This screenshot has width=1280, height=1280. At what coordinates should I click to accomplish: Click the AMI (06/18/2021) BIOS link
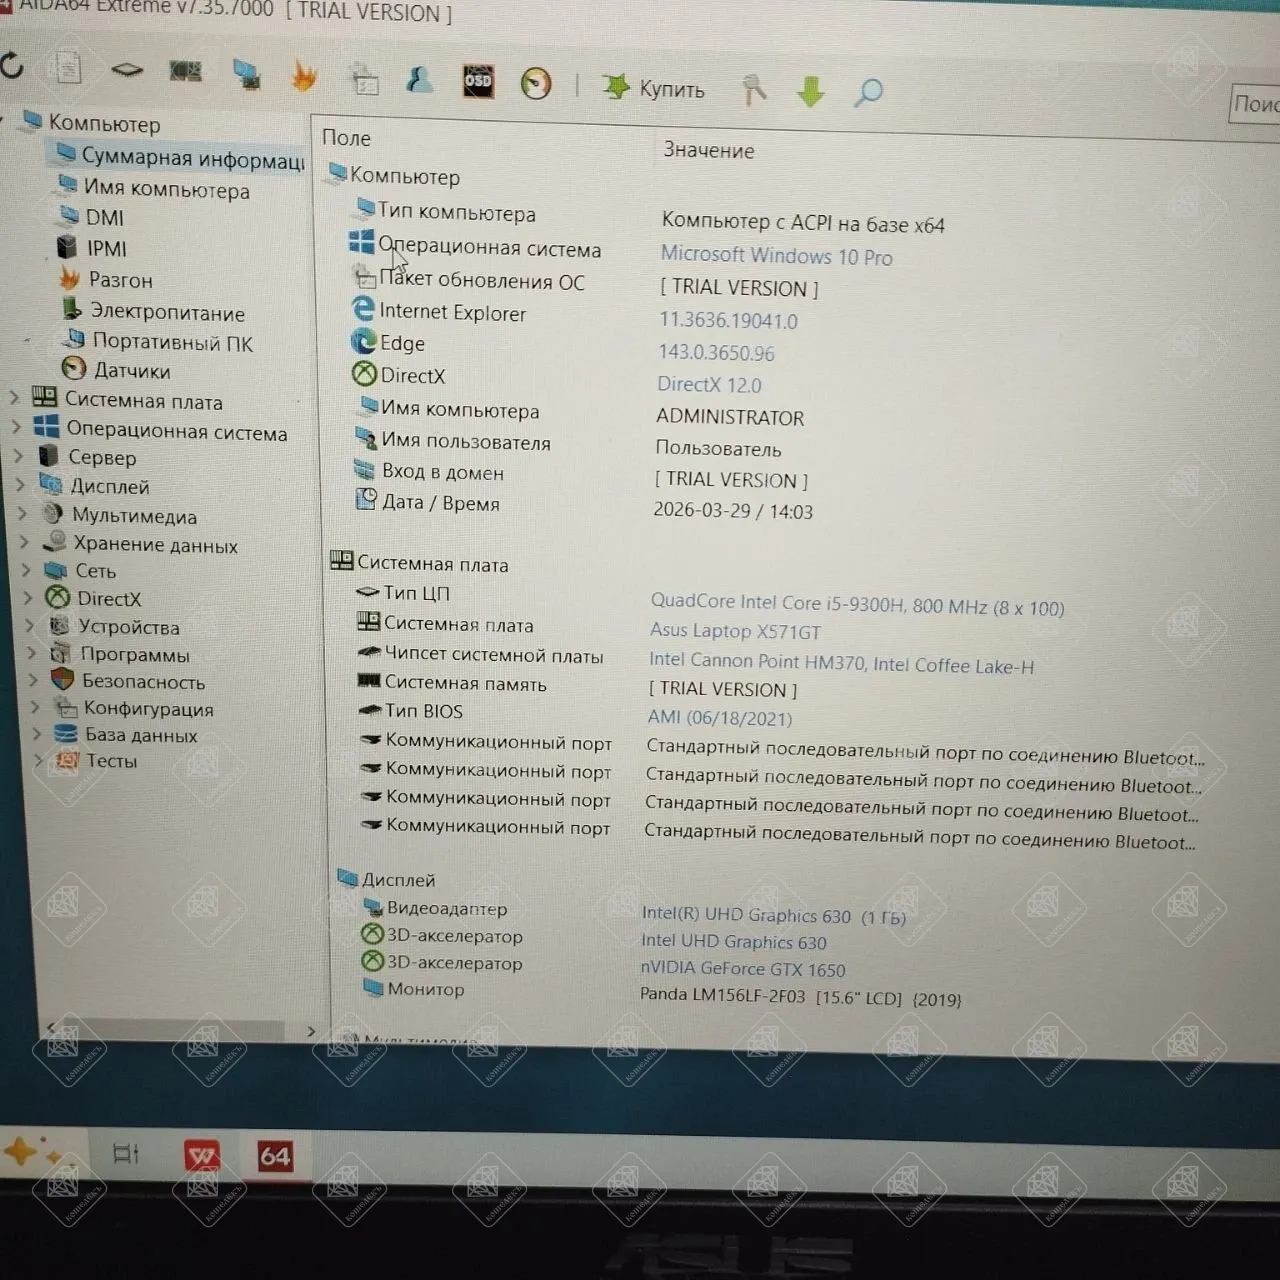[x=720, y=717]
